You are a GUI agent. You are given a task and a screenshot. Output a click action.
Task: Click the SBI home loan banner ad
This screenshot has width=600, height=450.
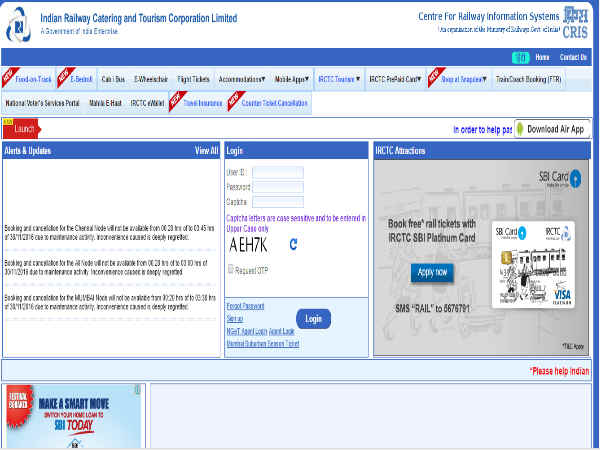click(x=74, y=416)
